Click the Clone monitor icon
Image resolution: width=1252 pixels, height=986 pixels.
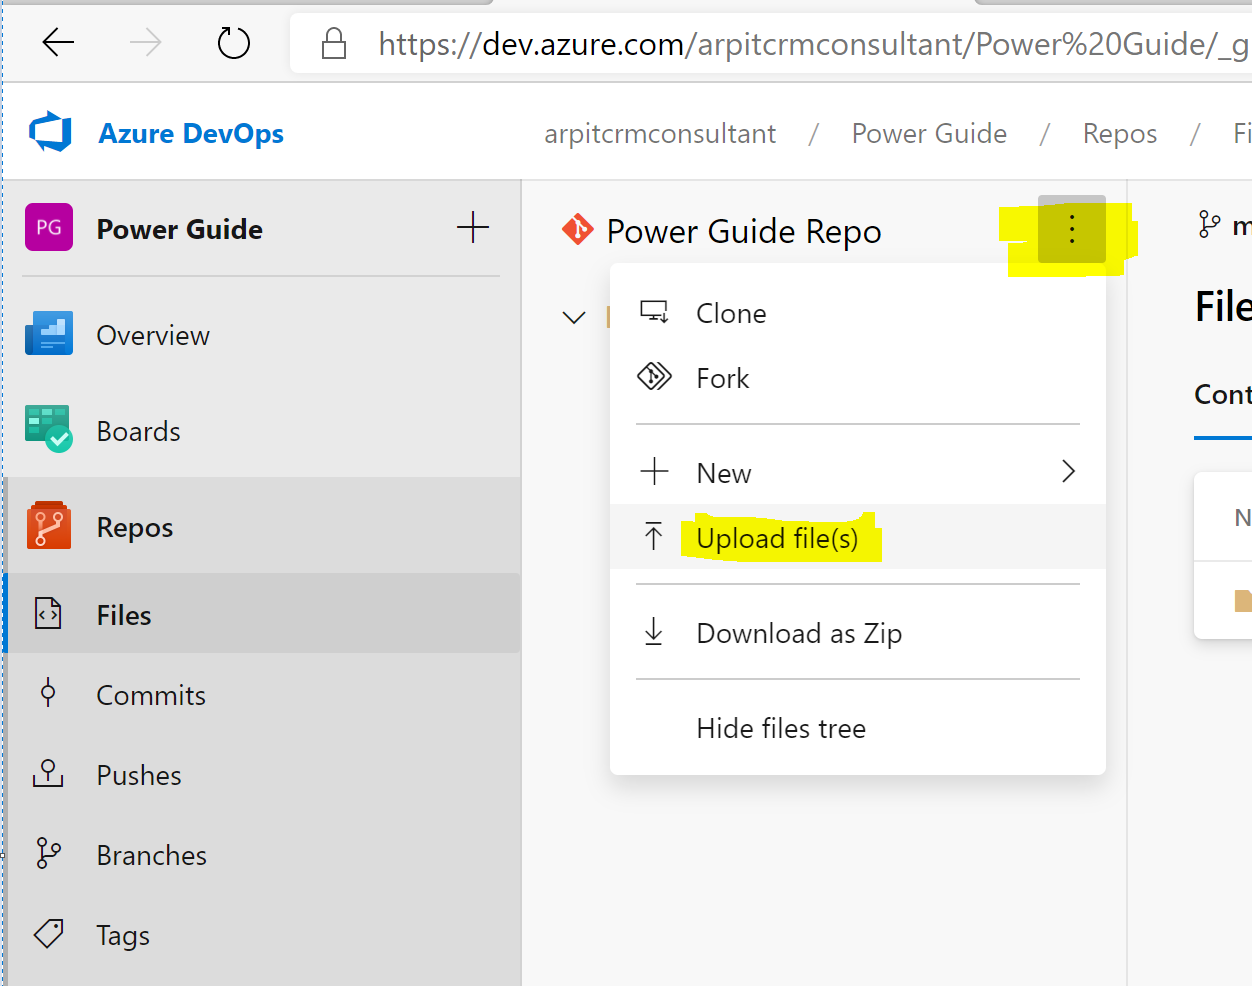click(x=654, y=312)
